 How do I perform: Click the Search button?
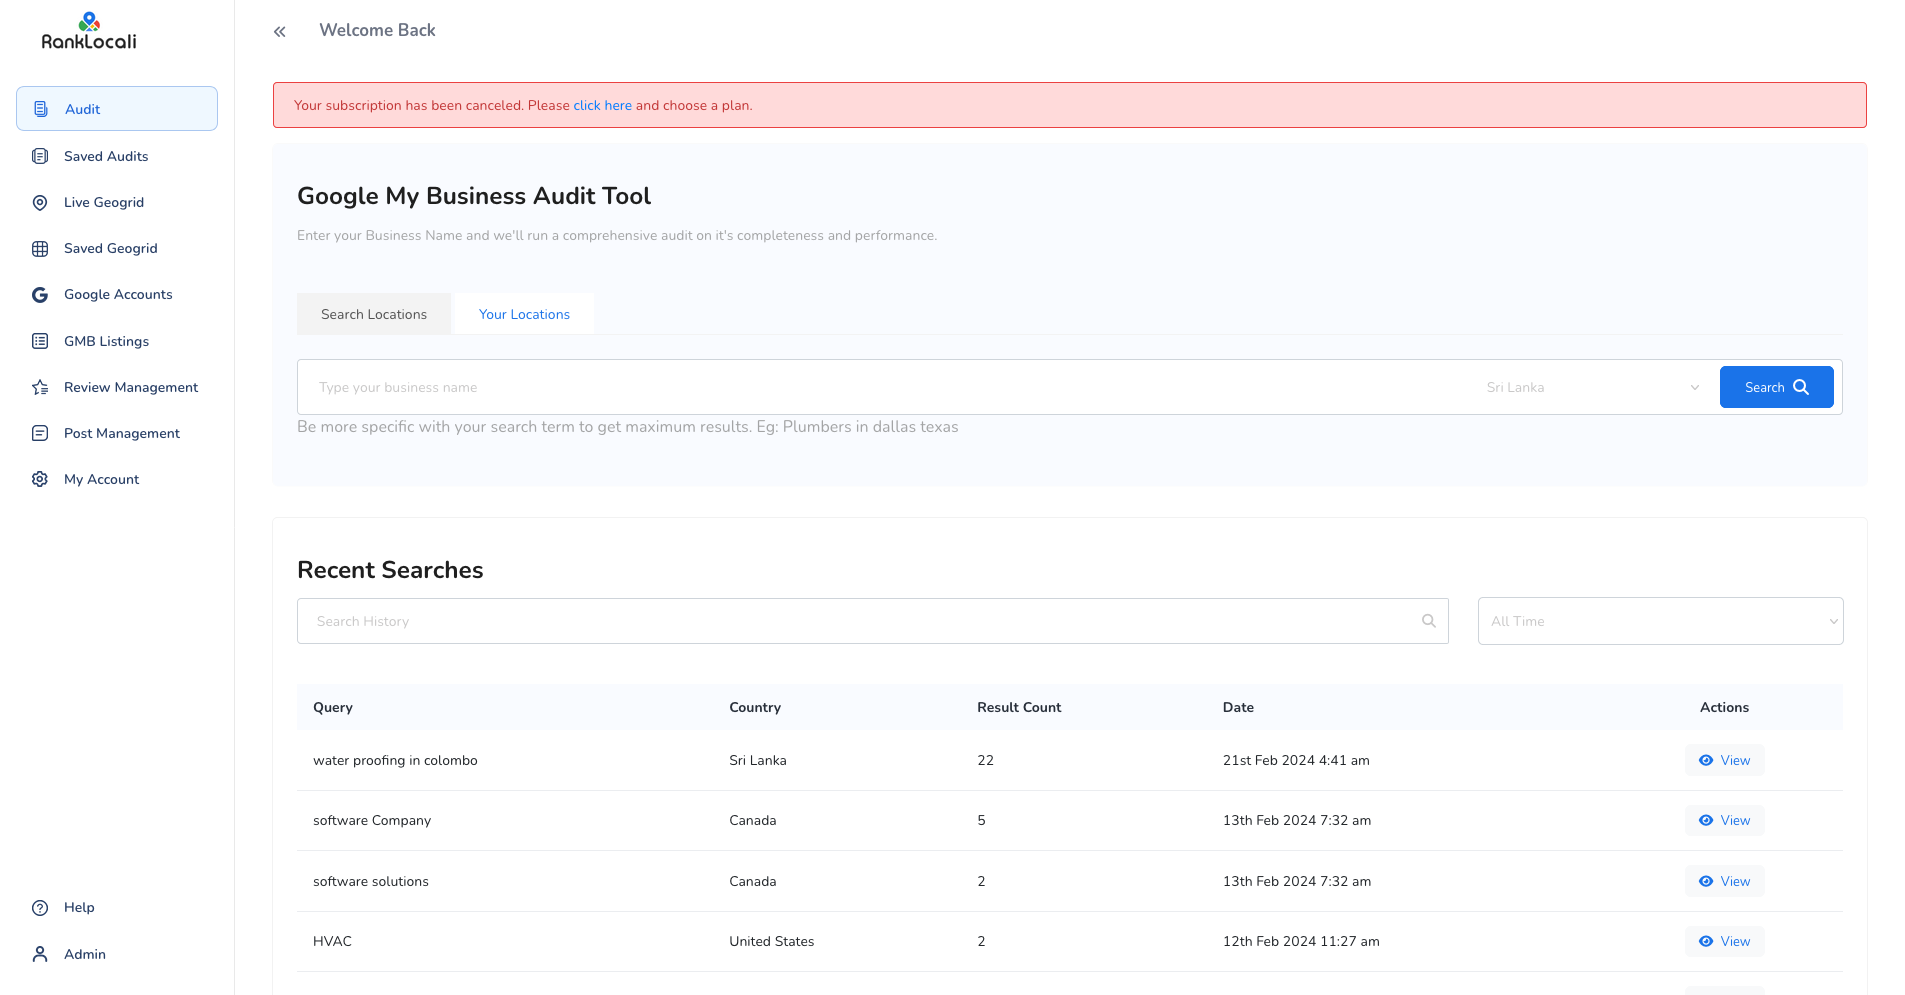click(x=1776, y=387)
